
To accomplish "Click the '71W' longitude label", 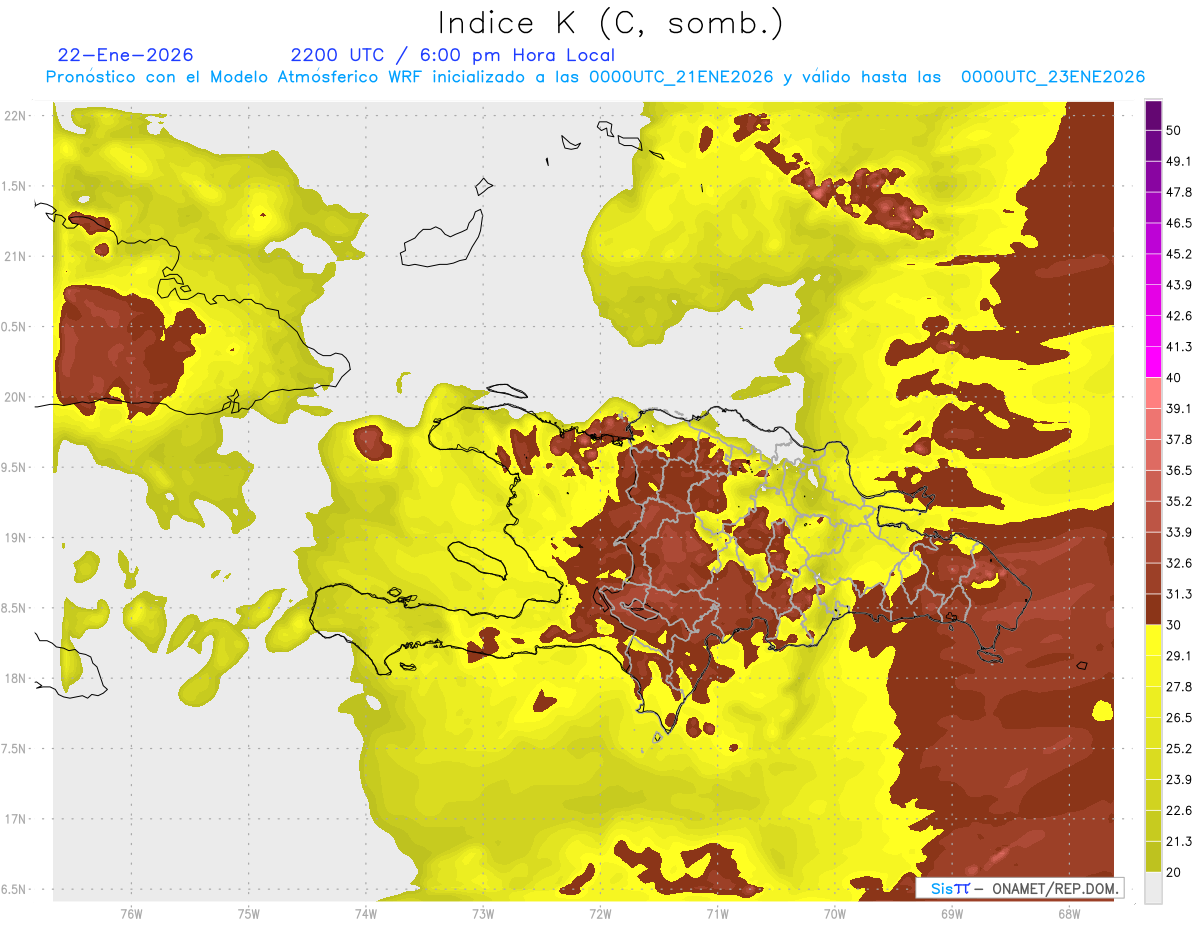I will click(717, 913).
